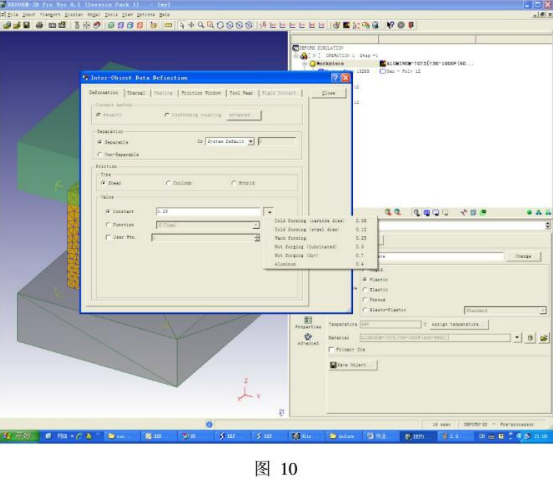
Task: Choose Hot forging (dry) 0.7 preset
Action: (x=320, y=255)
